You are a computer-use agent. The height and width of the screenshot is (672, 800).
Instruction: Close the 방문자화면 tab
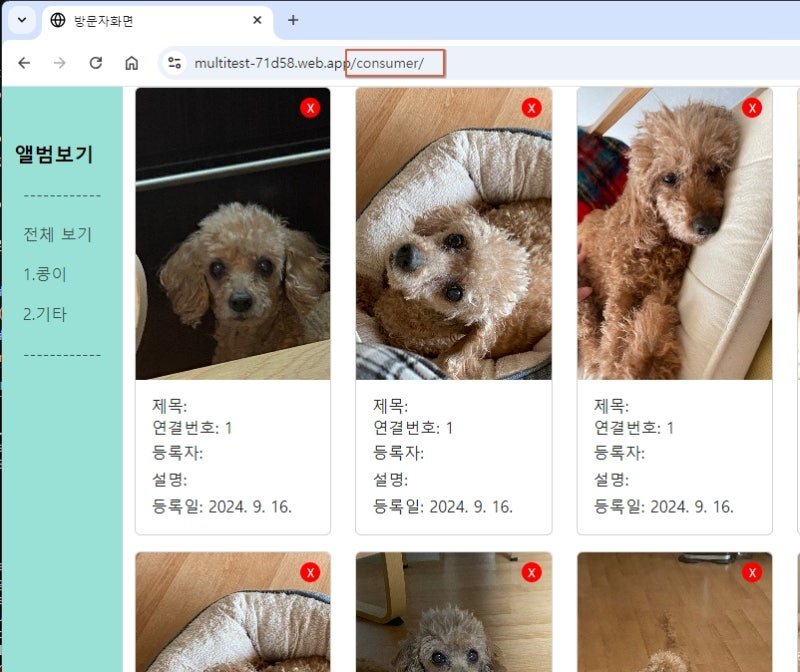(257, 20)
